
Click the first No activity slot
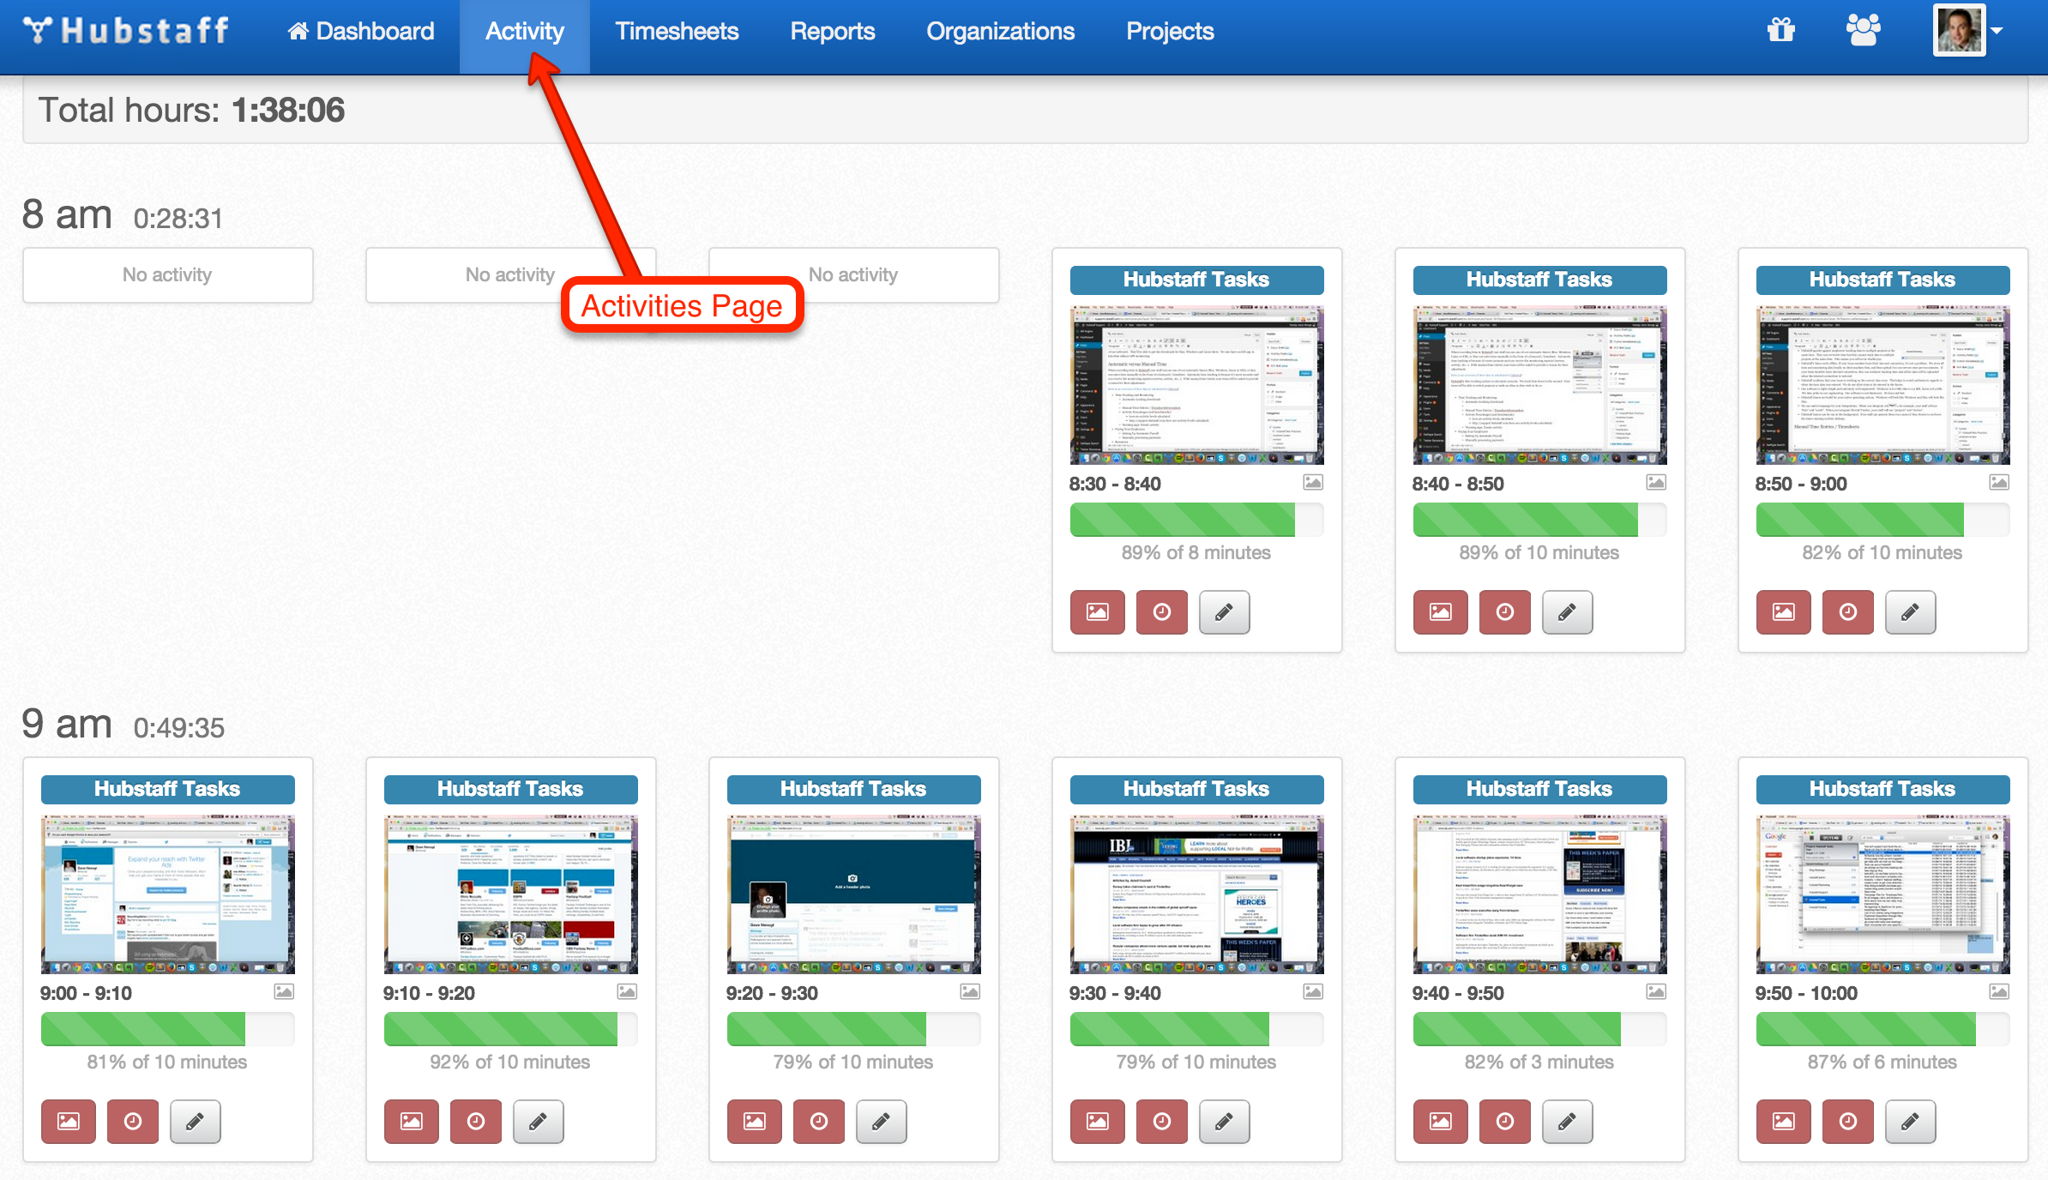tap(167, 275)
